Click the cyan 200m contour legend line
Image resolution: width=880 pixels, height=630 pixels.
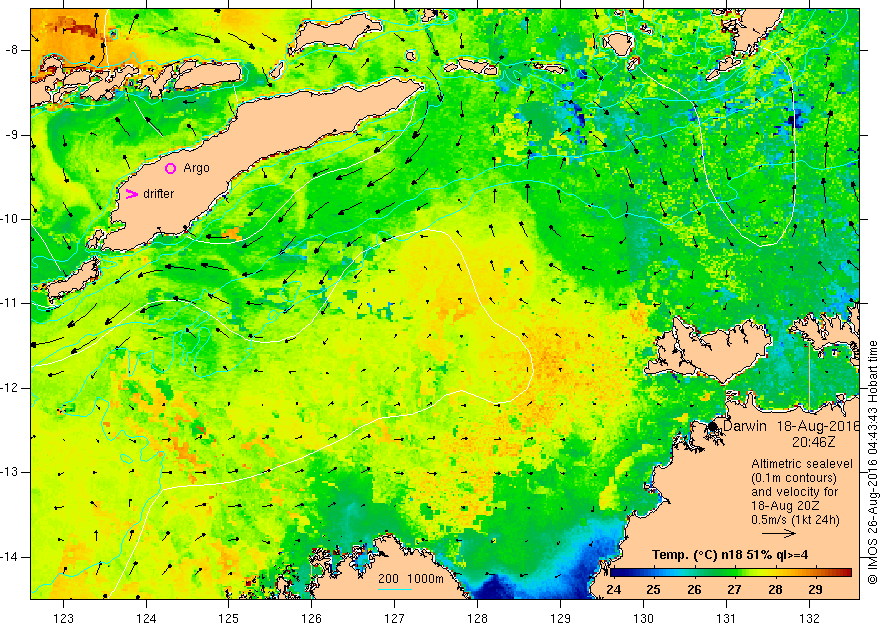(395, 589)
